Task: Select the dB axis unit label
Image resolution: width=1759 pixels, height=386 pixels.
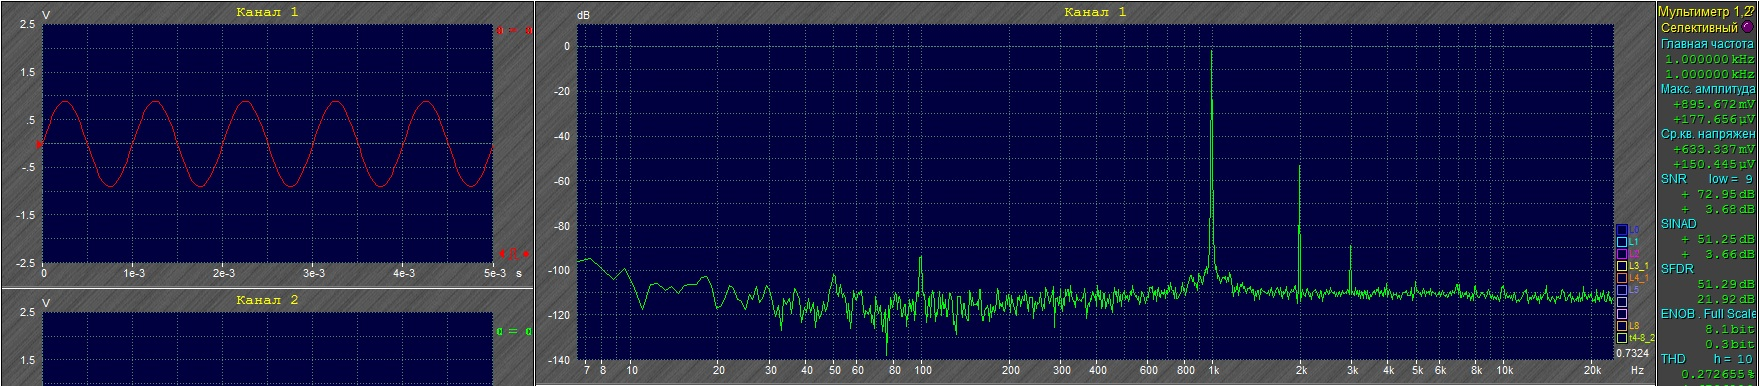Action: [x=583, y=16]
